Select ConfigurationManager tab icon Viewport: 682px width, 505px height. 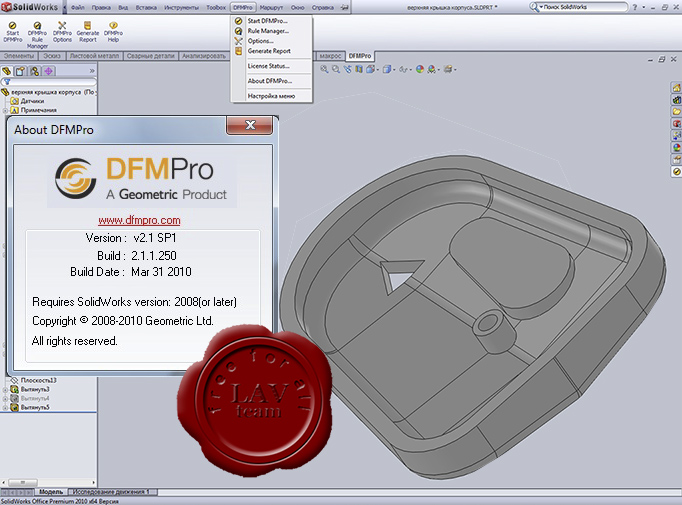tap(34, 71)
